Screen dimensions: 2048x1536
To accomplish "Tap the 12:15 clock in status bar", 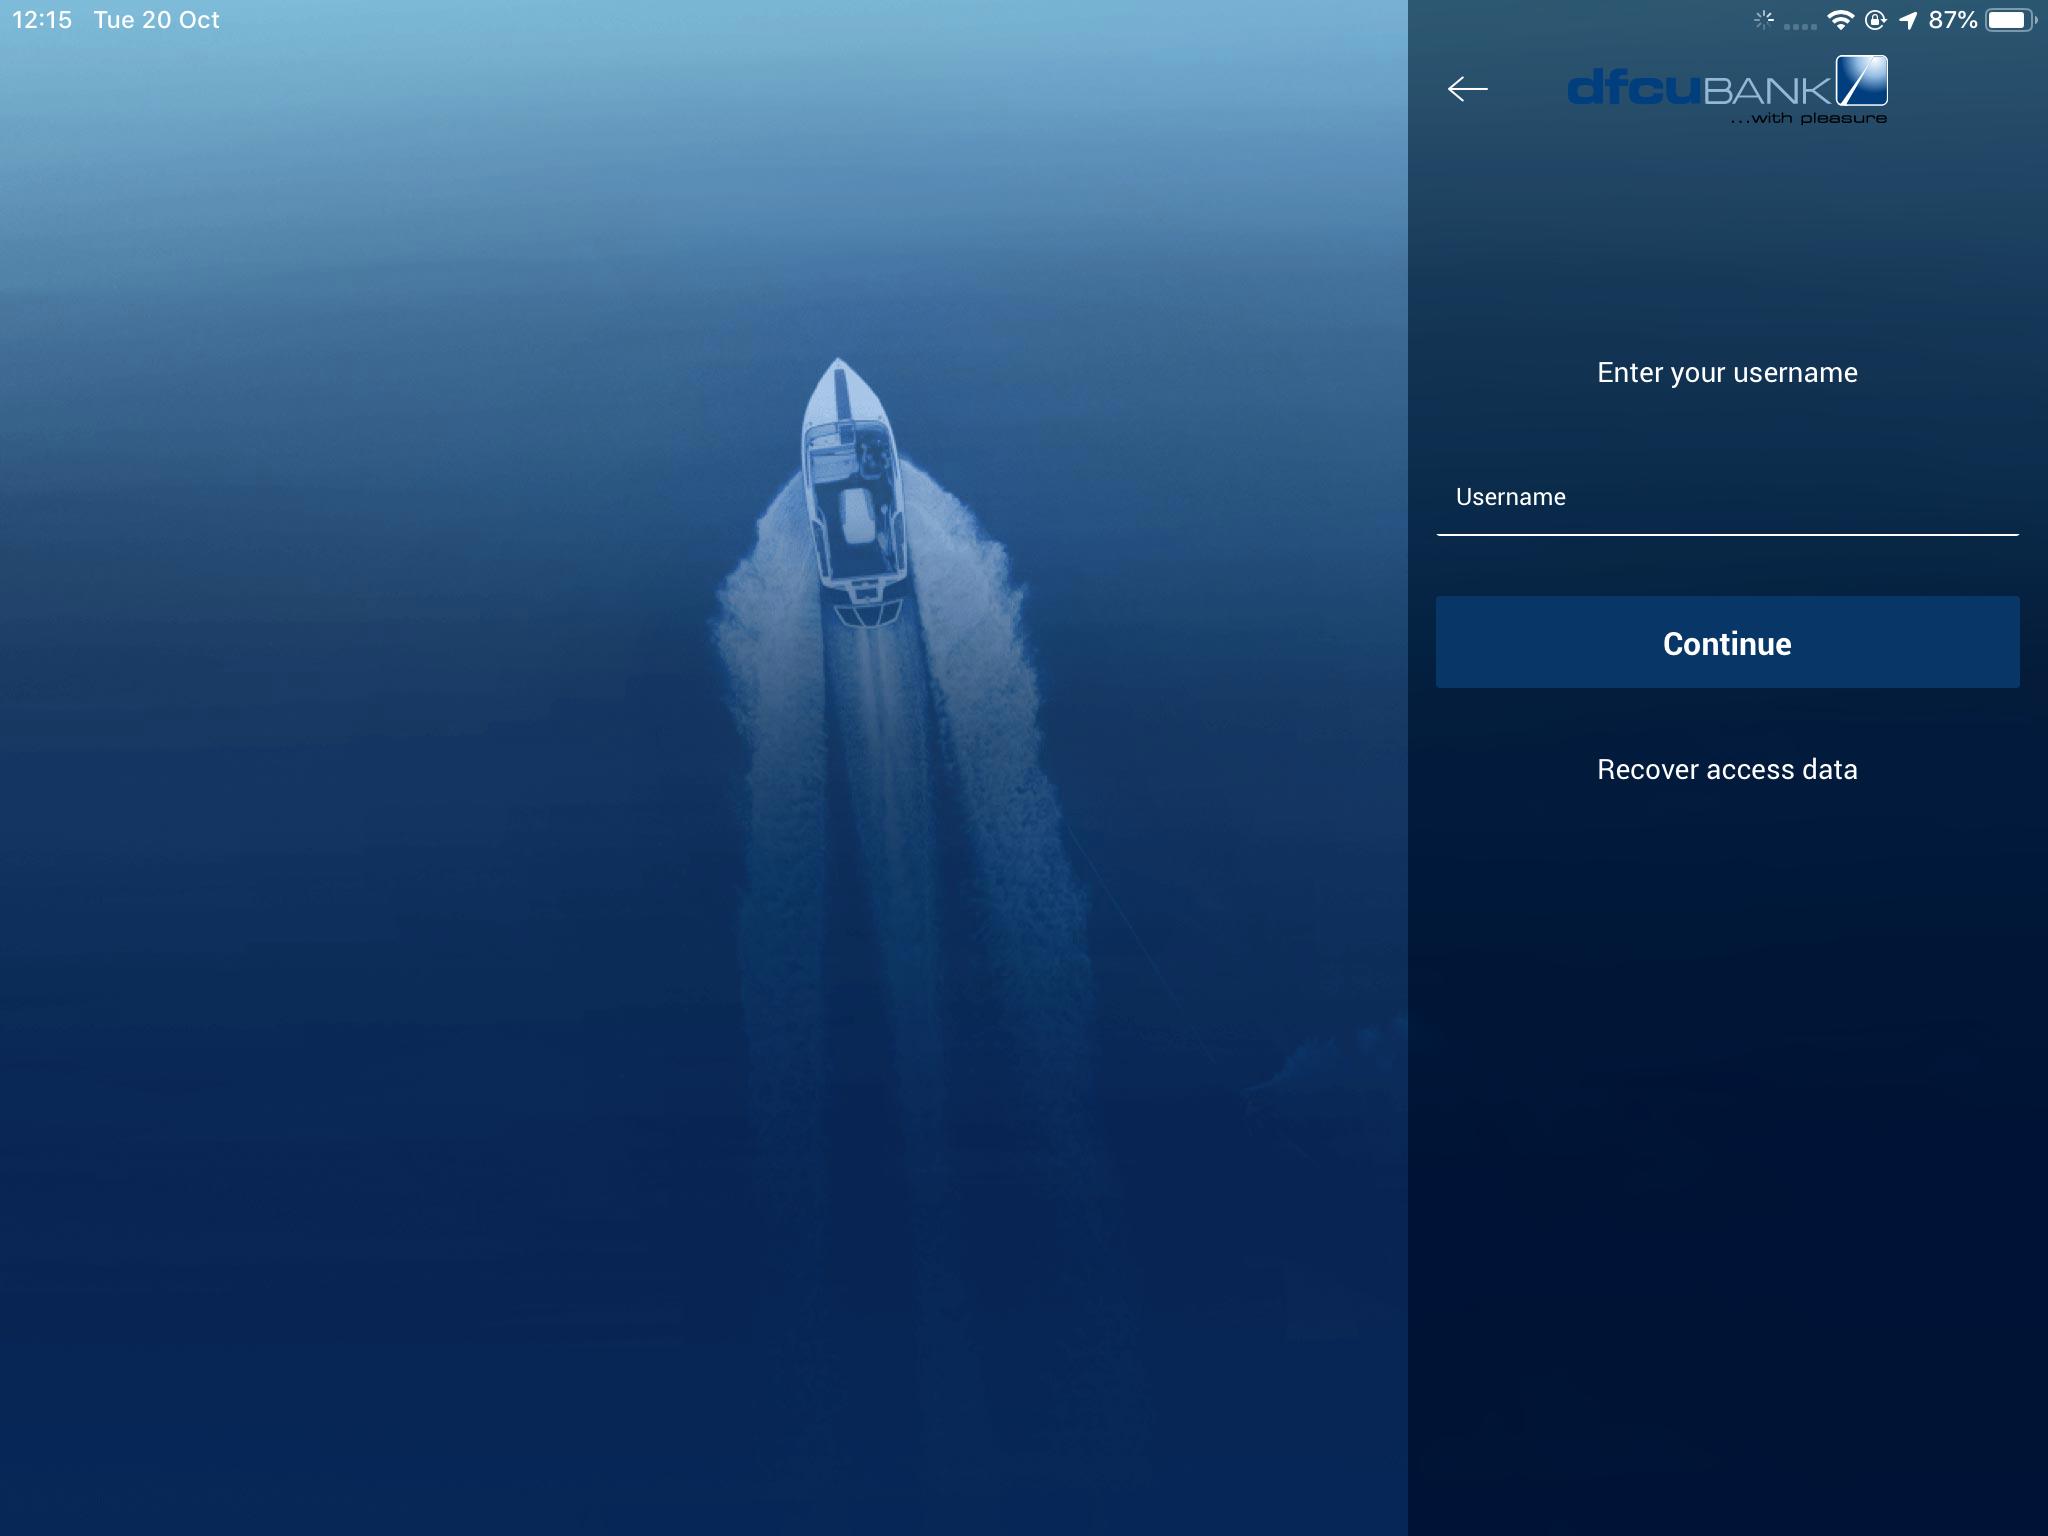I will (42, 20).
